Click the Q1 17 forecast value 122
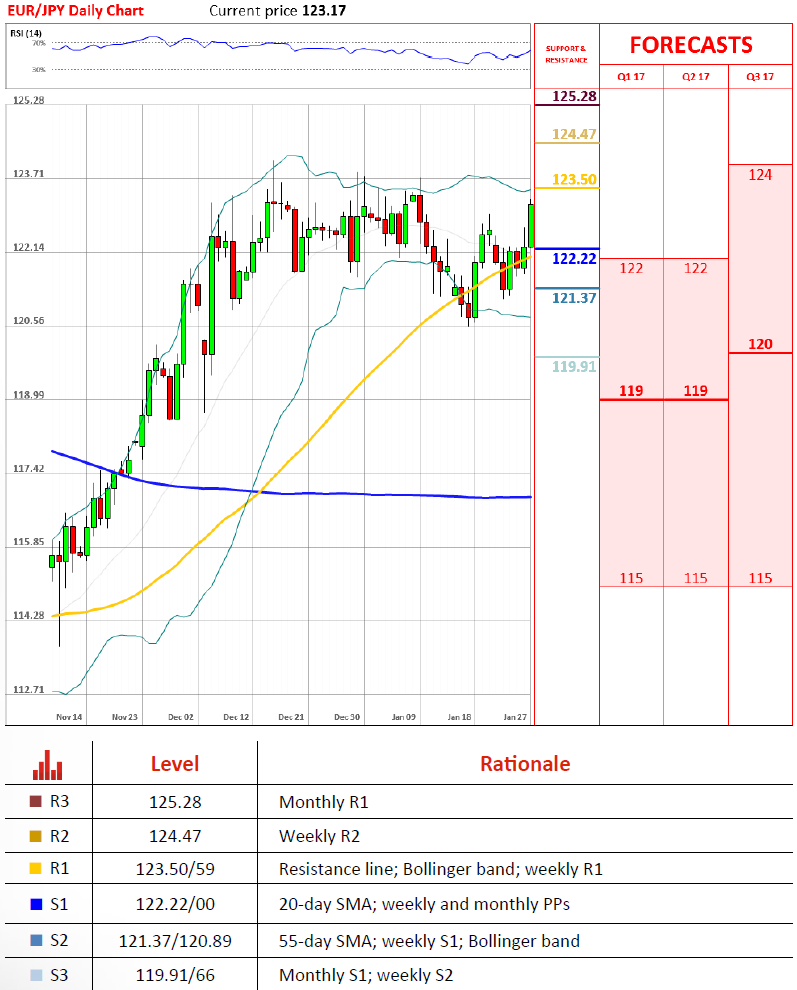797x990 pixels. coord(631,268)
